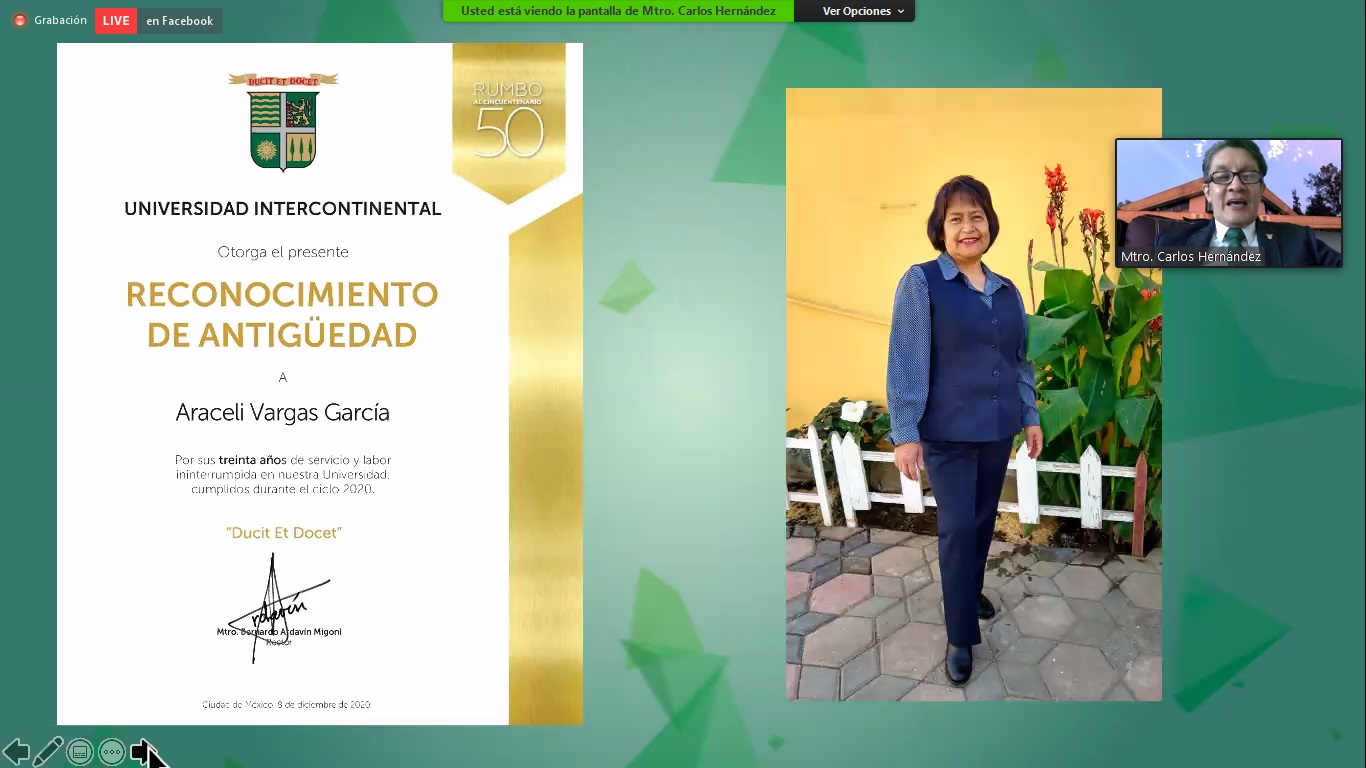This screenshot has width=1366, height=768.
Task: Click the 'UNIVERSIDAD INTERCONTINENTAL' heading
Action: (283, 209)
